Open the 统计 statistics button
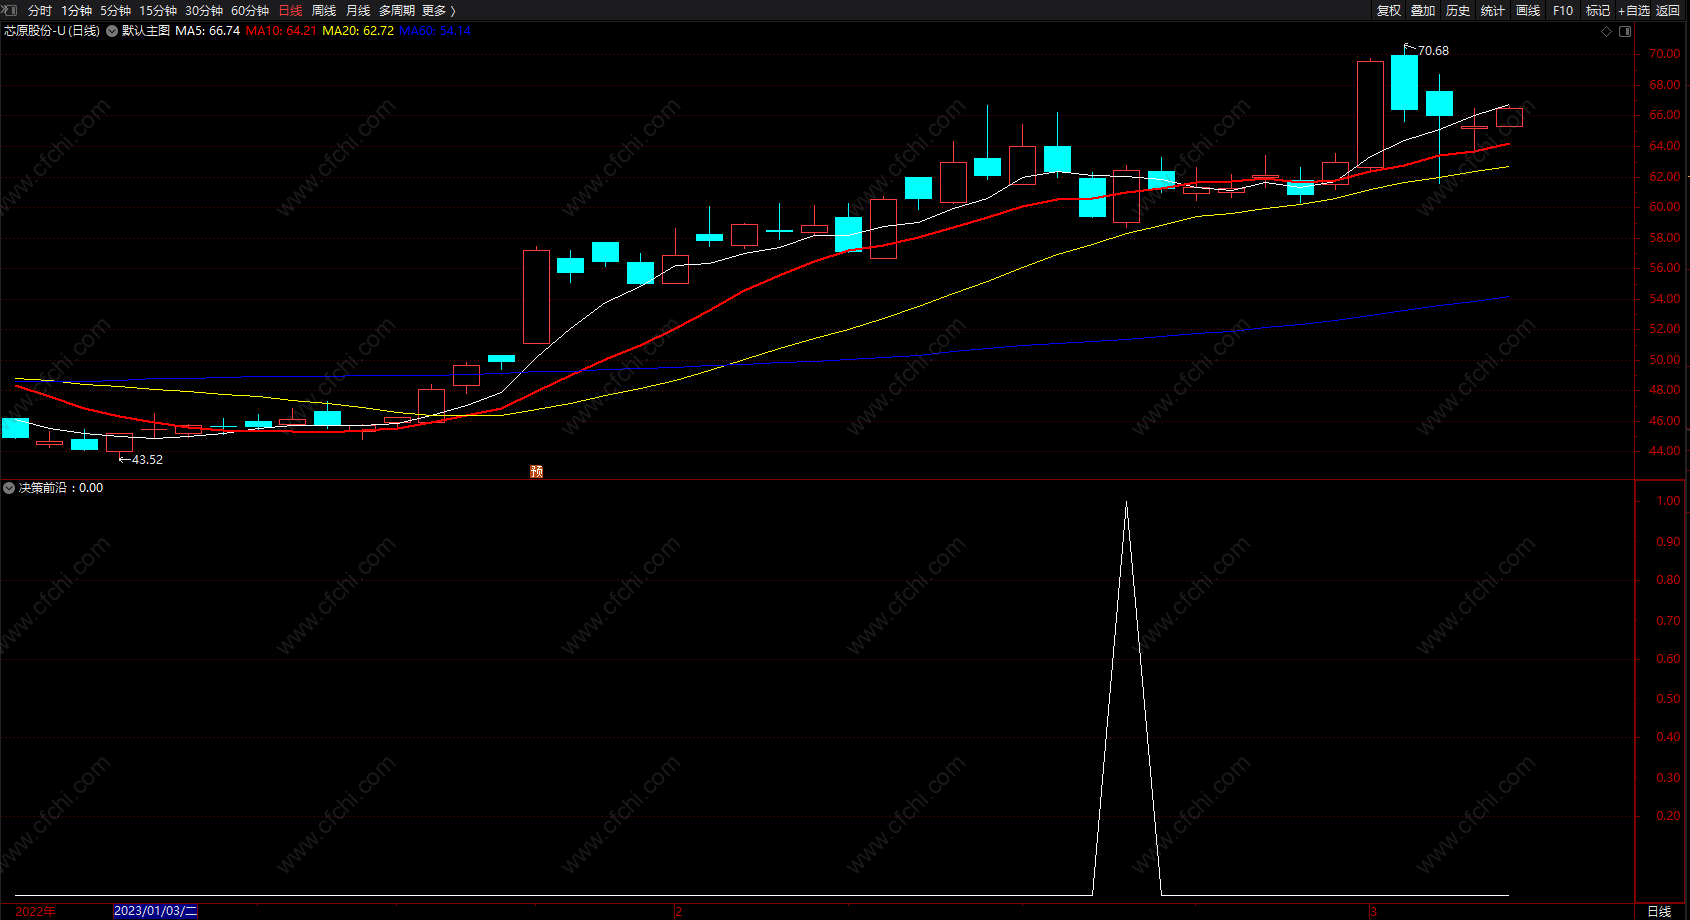Image resolution: width=1690 pixels, height=920 pixels. tap(1493, 10)
